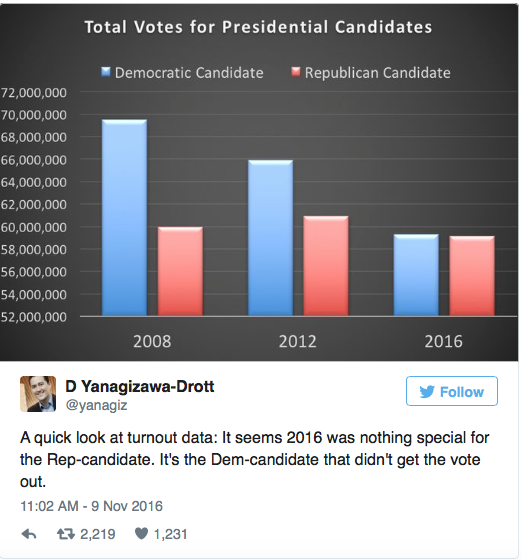Viewport: 521px width, 560px height.
Task: Click the 2012 Republican red bar
Action: 326,266
